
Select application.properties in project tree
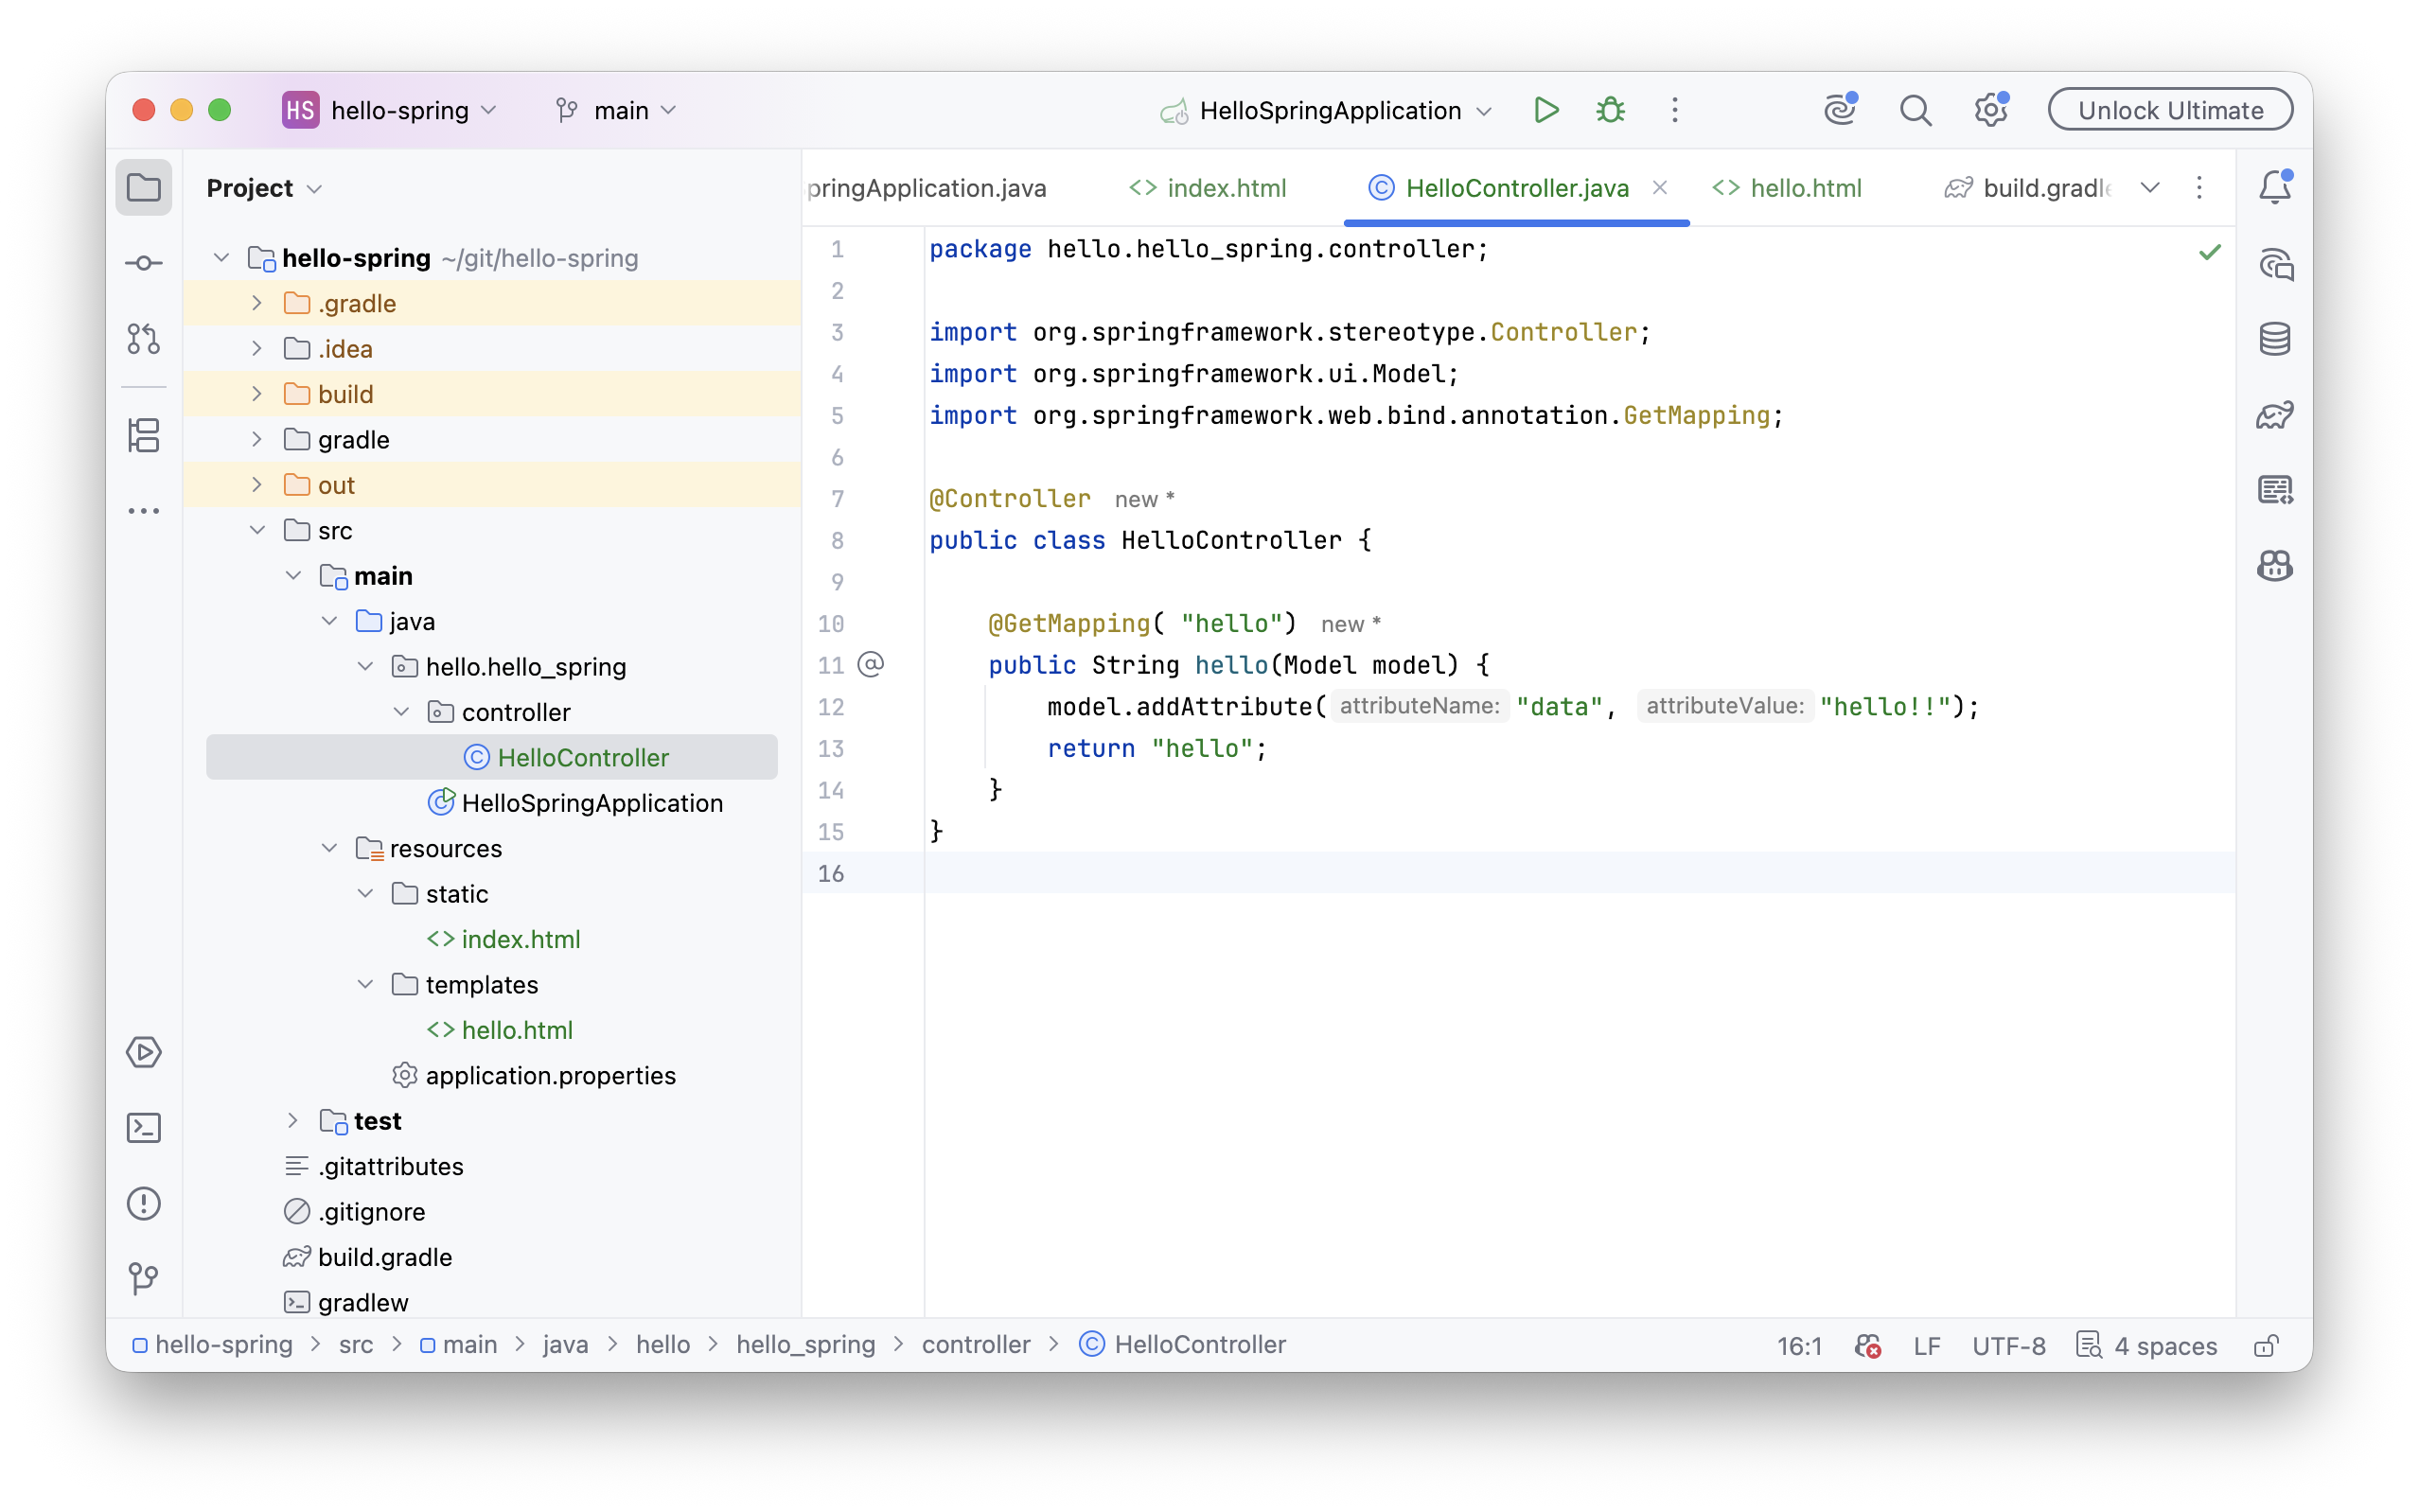550,1076
